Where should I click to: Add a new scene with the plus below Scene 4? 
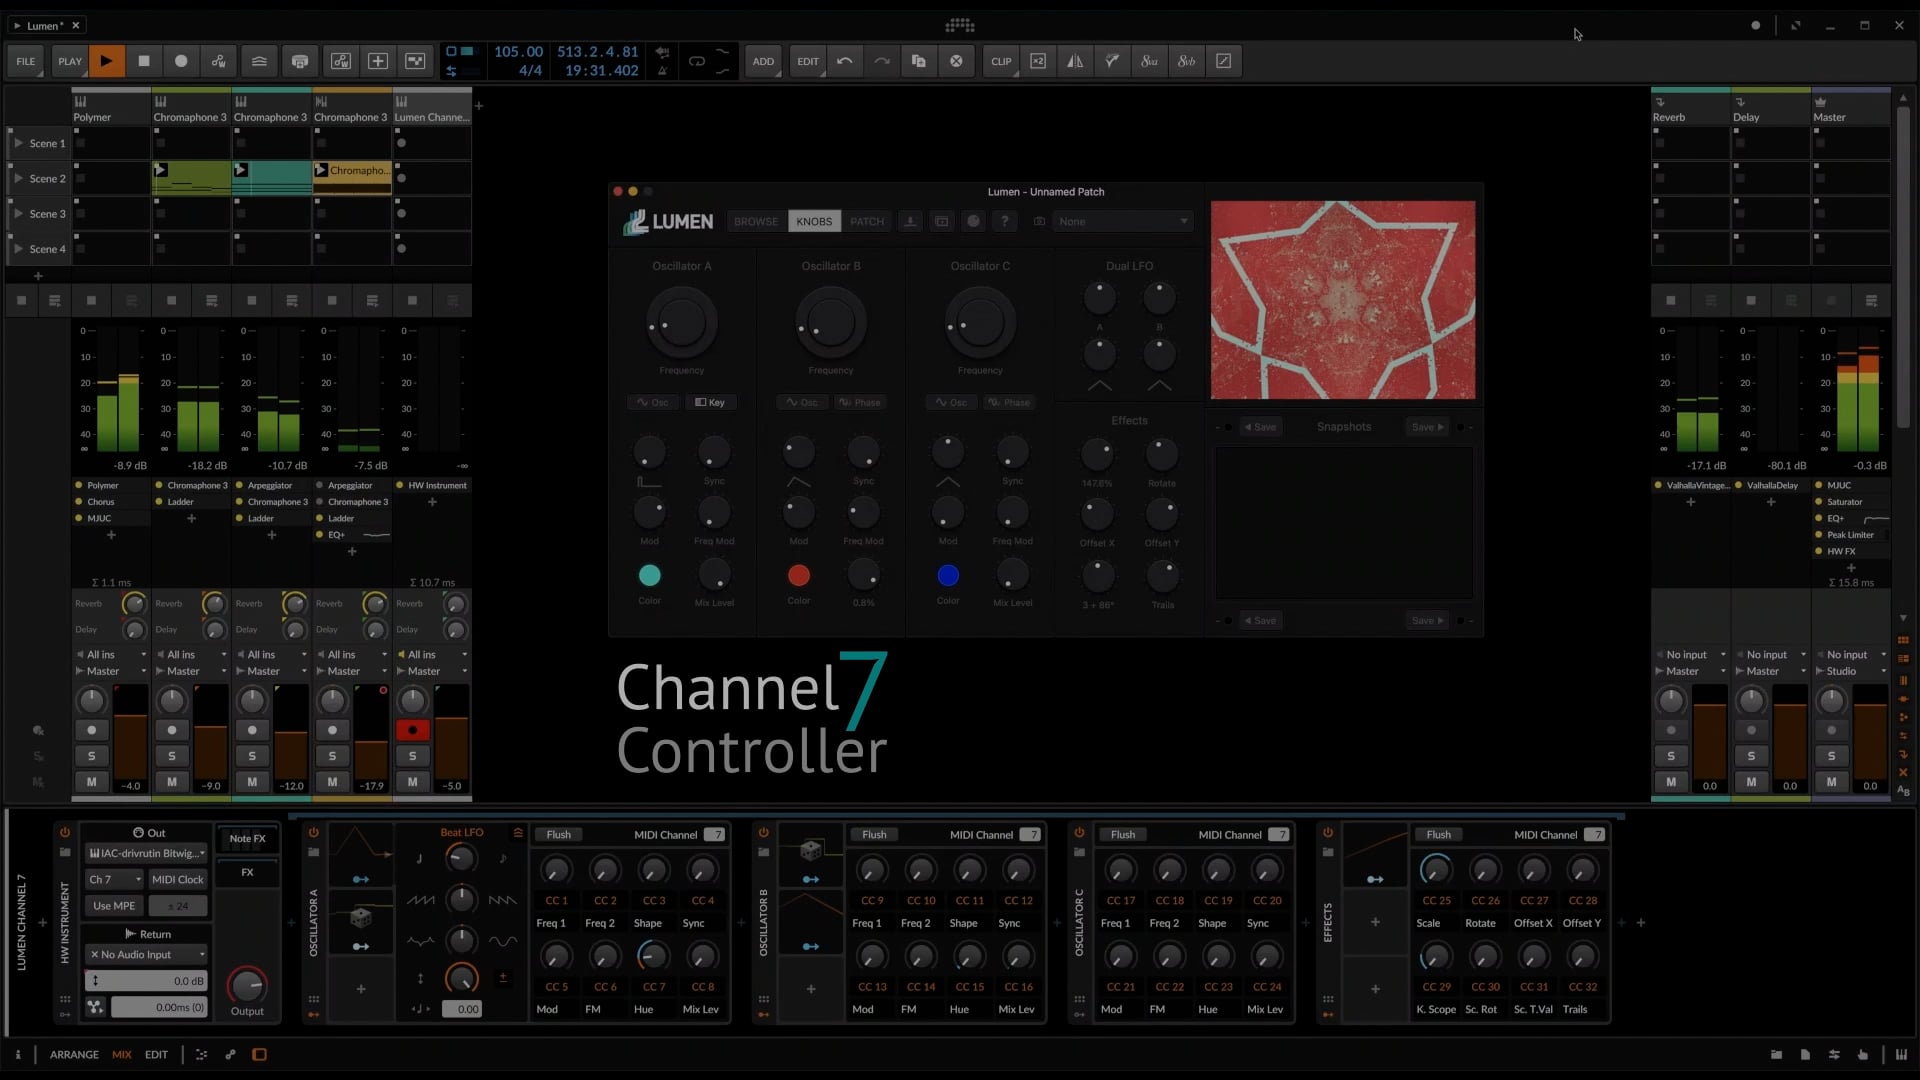click(38, 276)
